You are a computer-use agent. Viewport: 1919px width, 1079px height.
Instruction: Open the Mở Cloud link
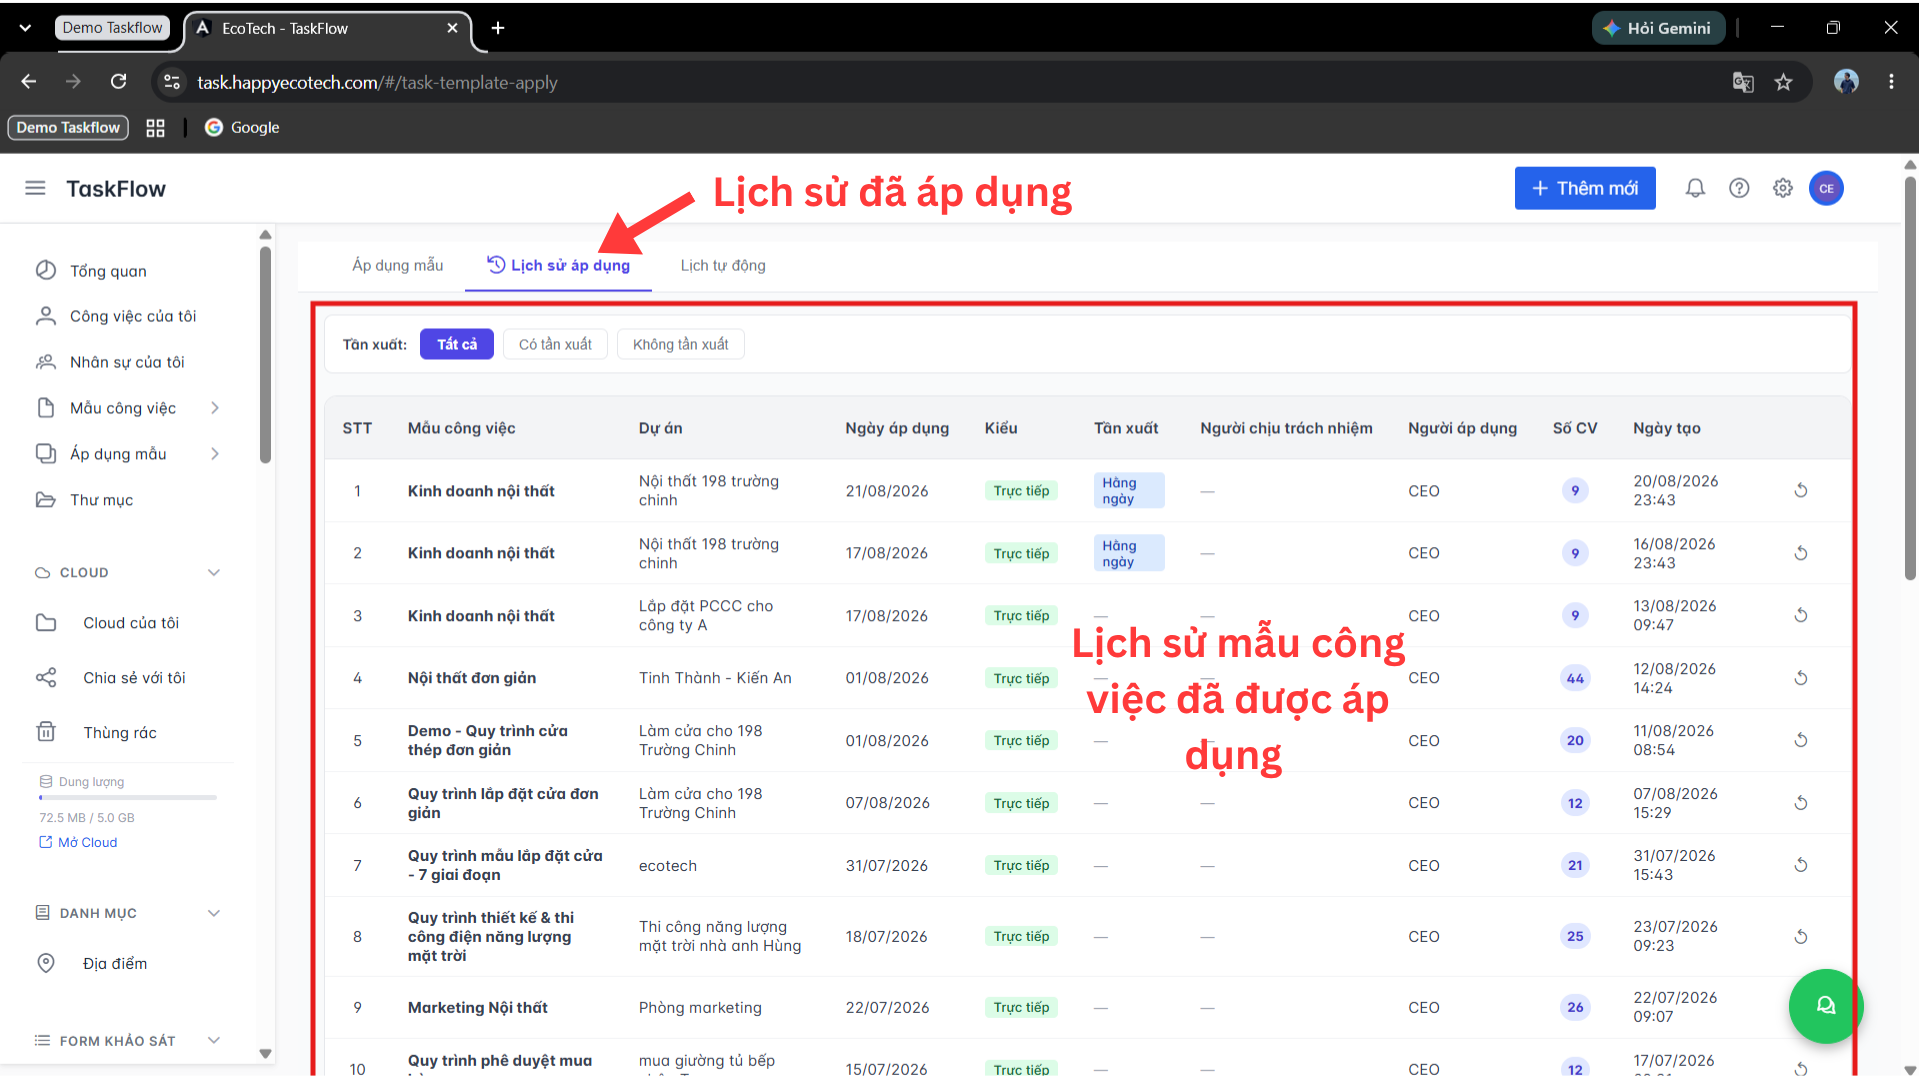(78, 842)
